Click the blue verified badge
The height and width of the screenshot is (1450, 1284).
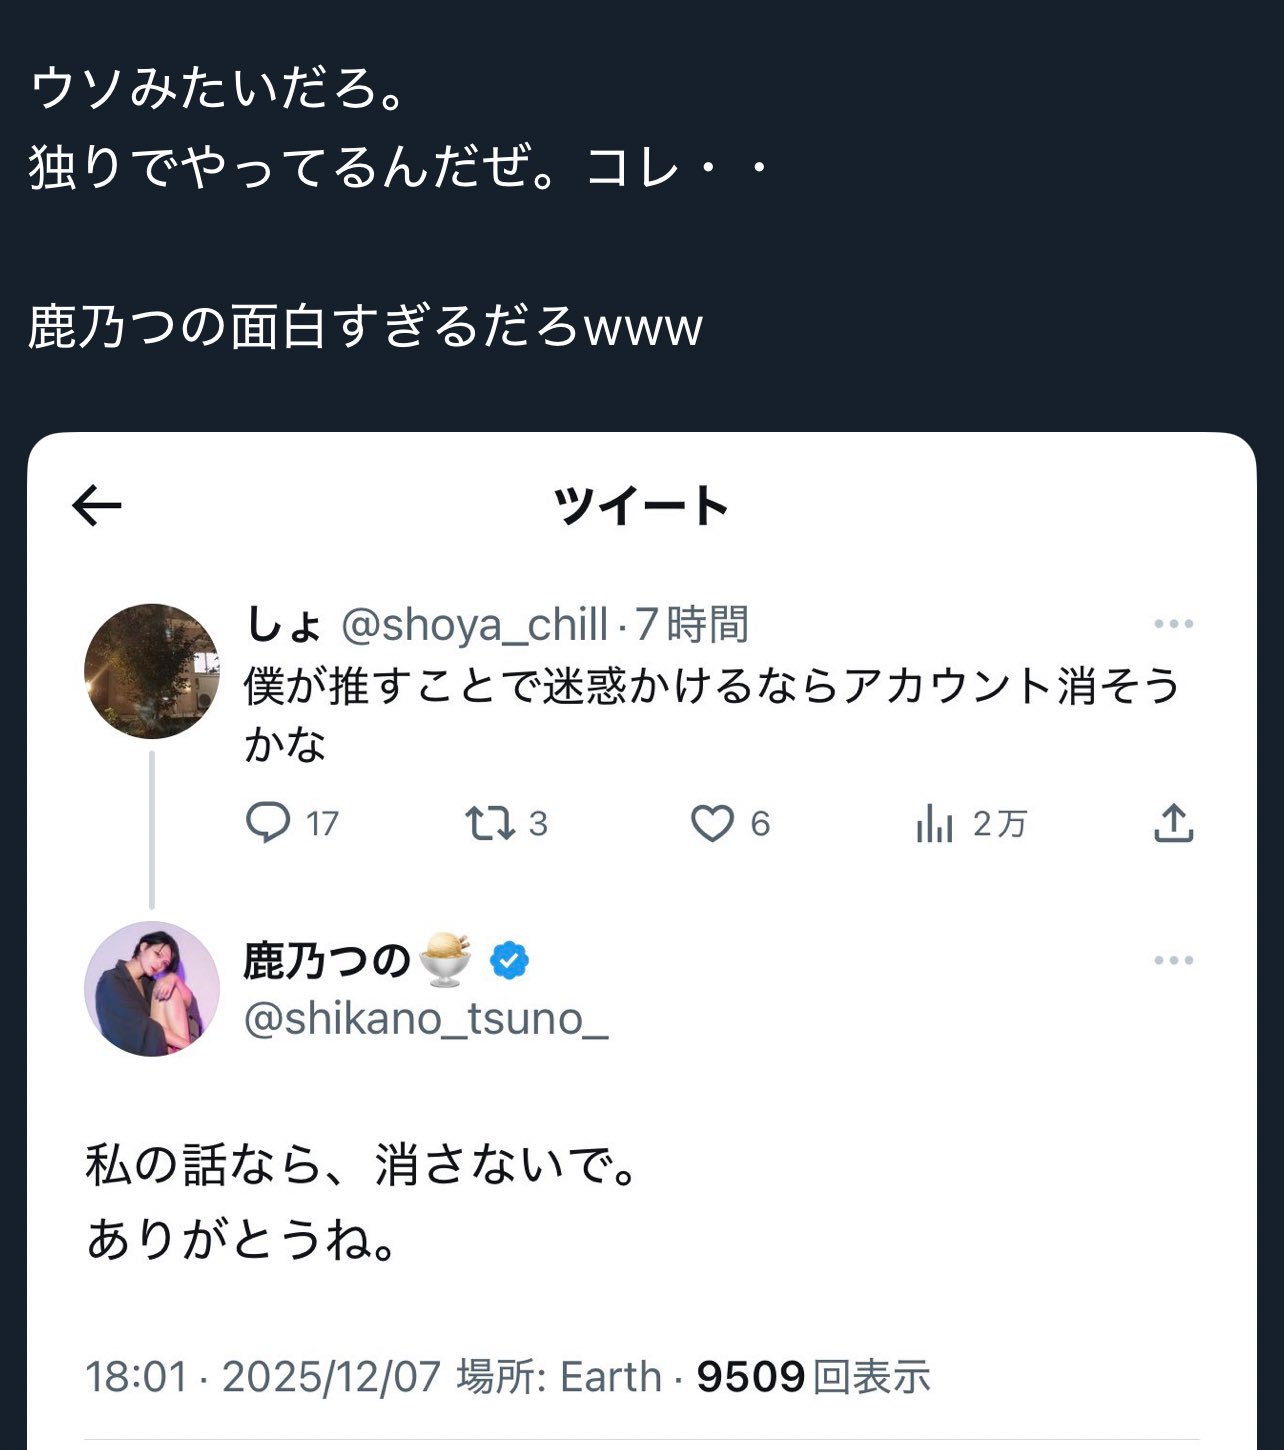509,961
